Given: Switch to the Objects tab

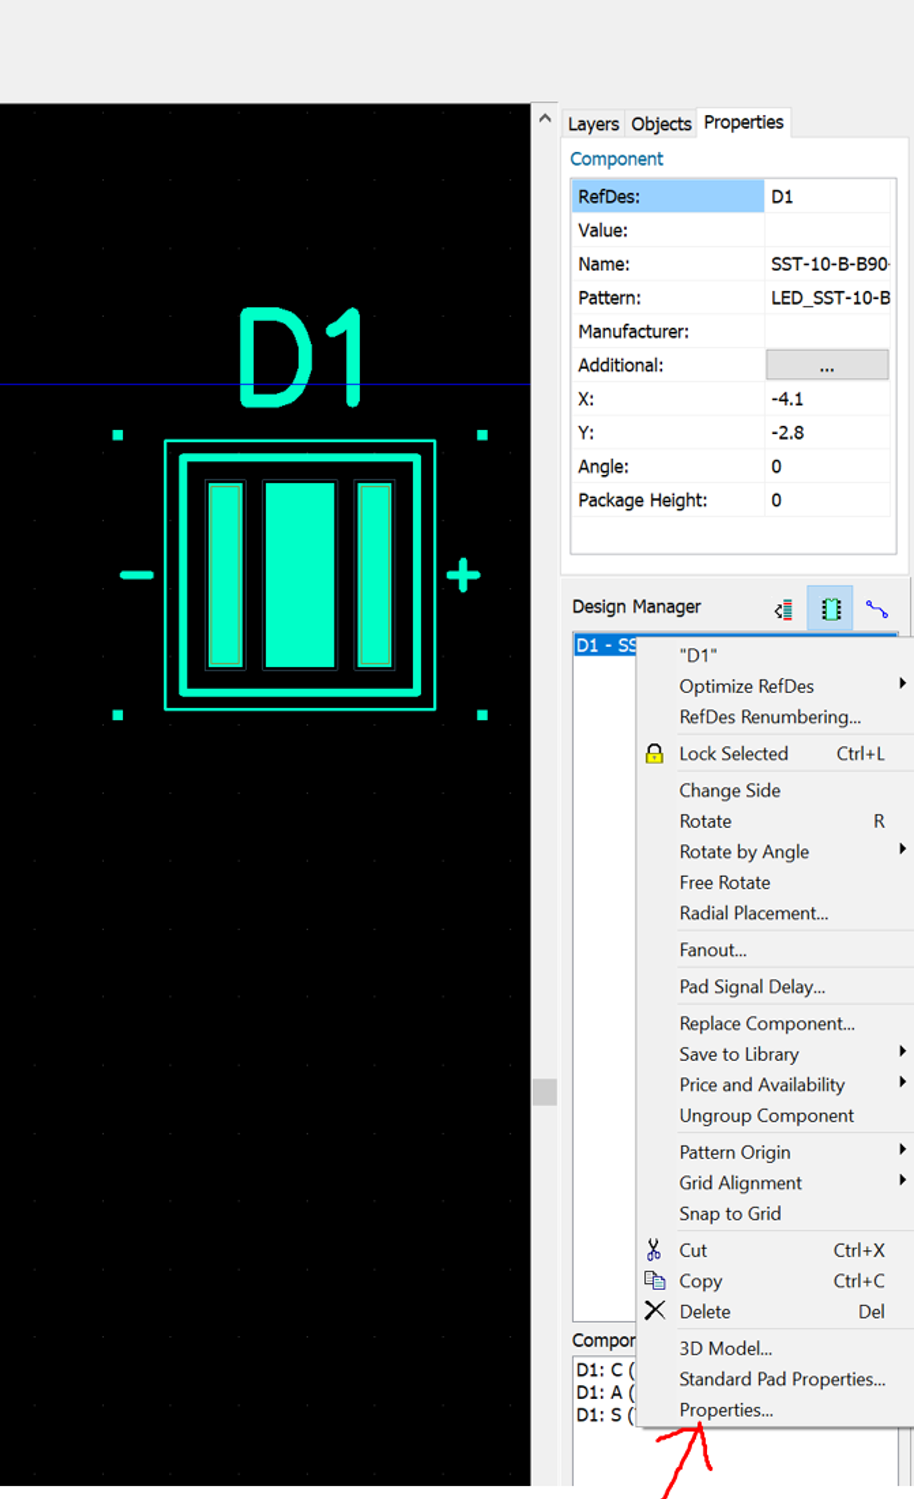Looking at the screenshot, I should click(x=661, y=124).
